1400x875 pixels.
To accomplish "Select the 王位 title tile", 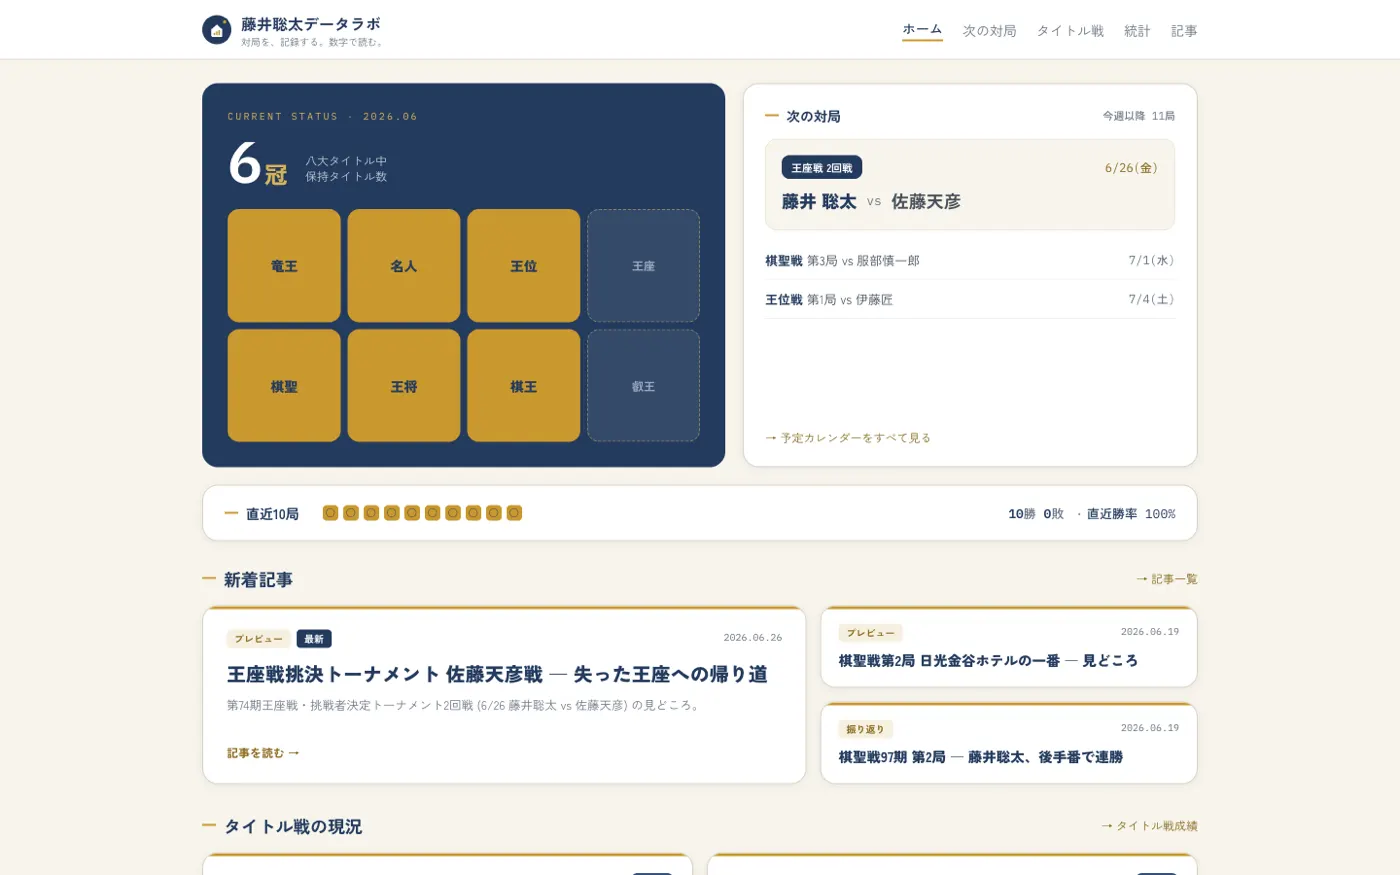I will click(524, 266).
